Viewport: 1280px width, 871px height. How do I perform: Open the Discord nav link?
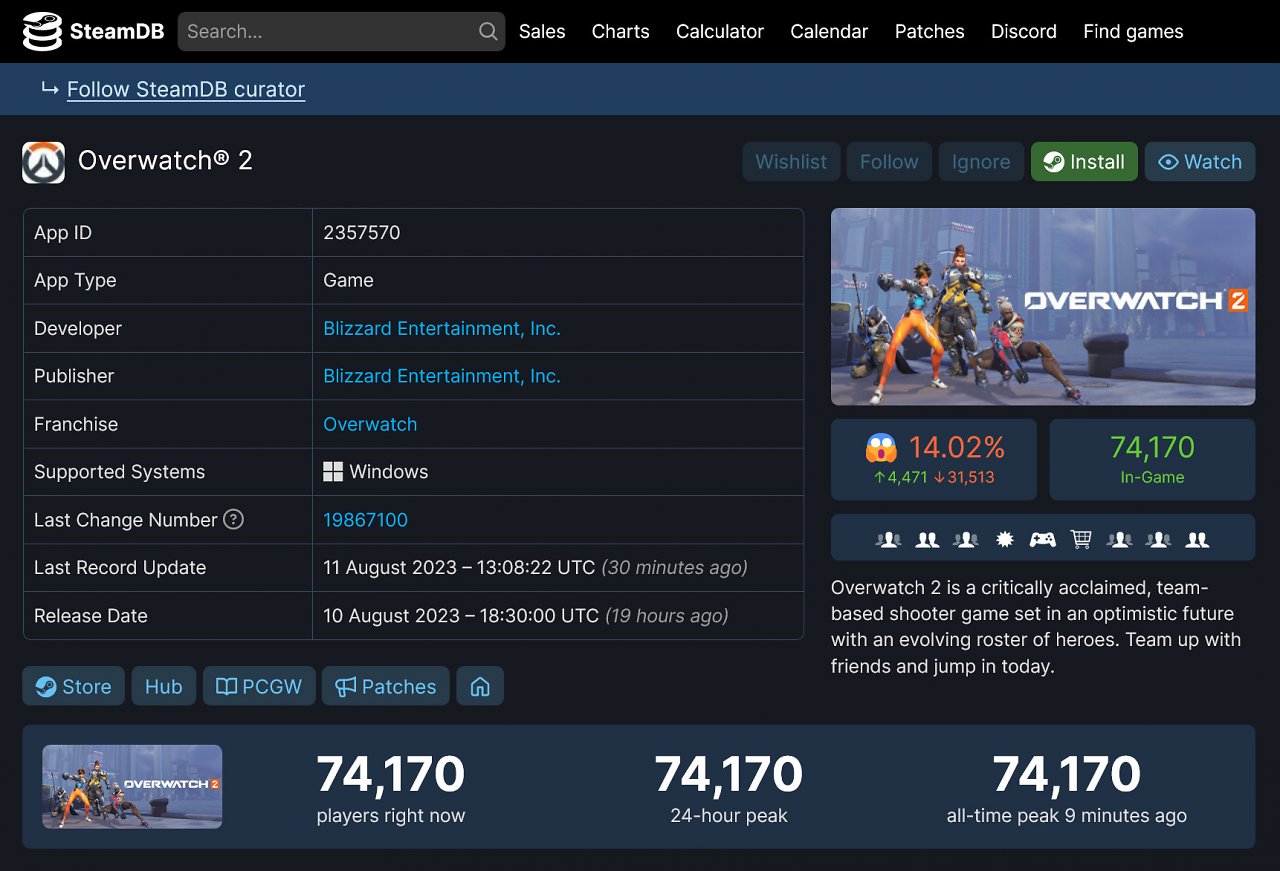tap(1023, 31)
